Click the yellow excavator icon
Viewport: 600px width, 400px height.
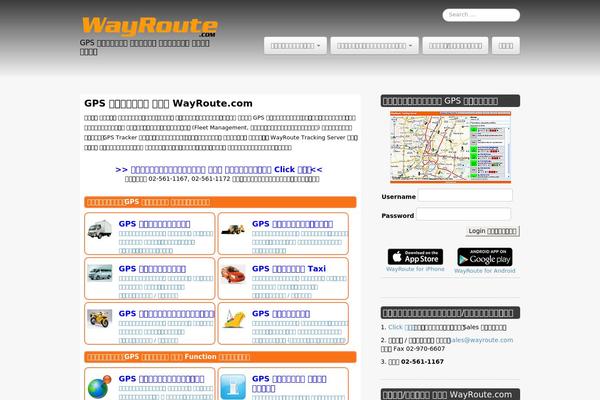(233, 229)
